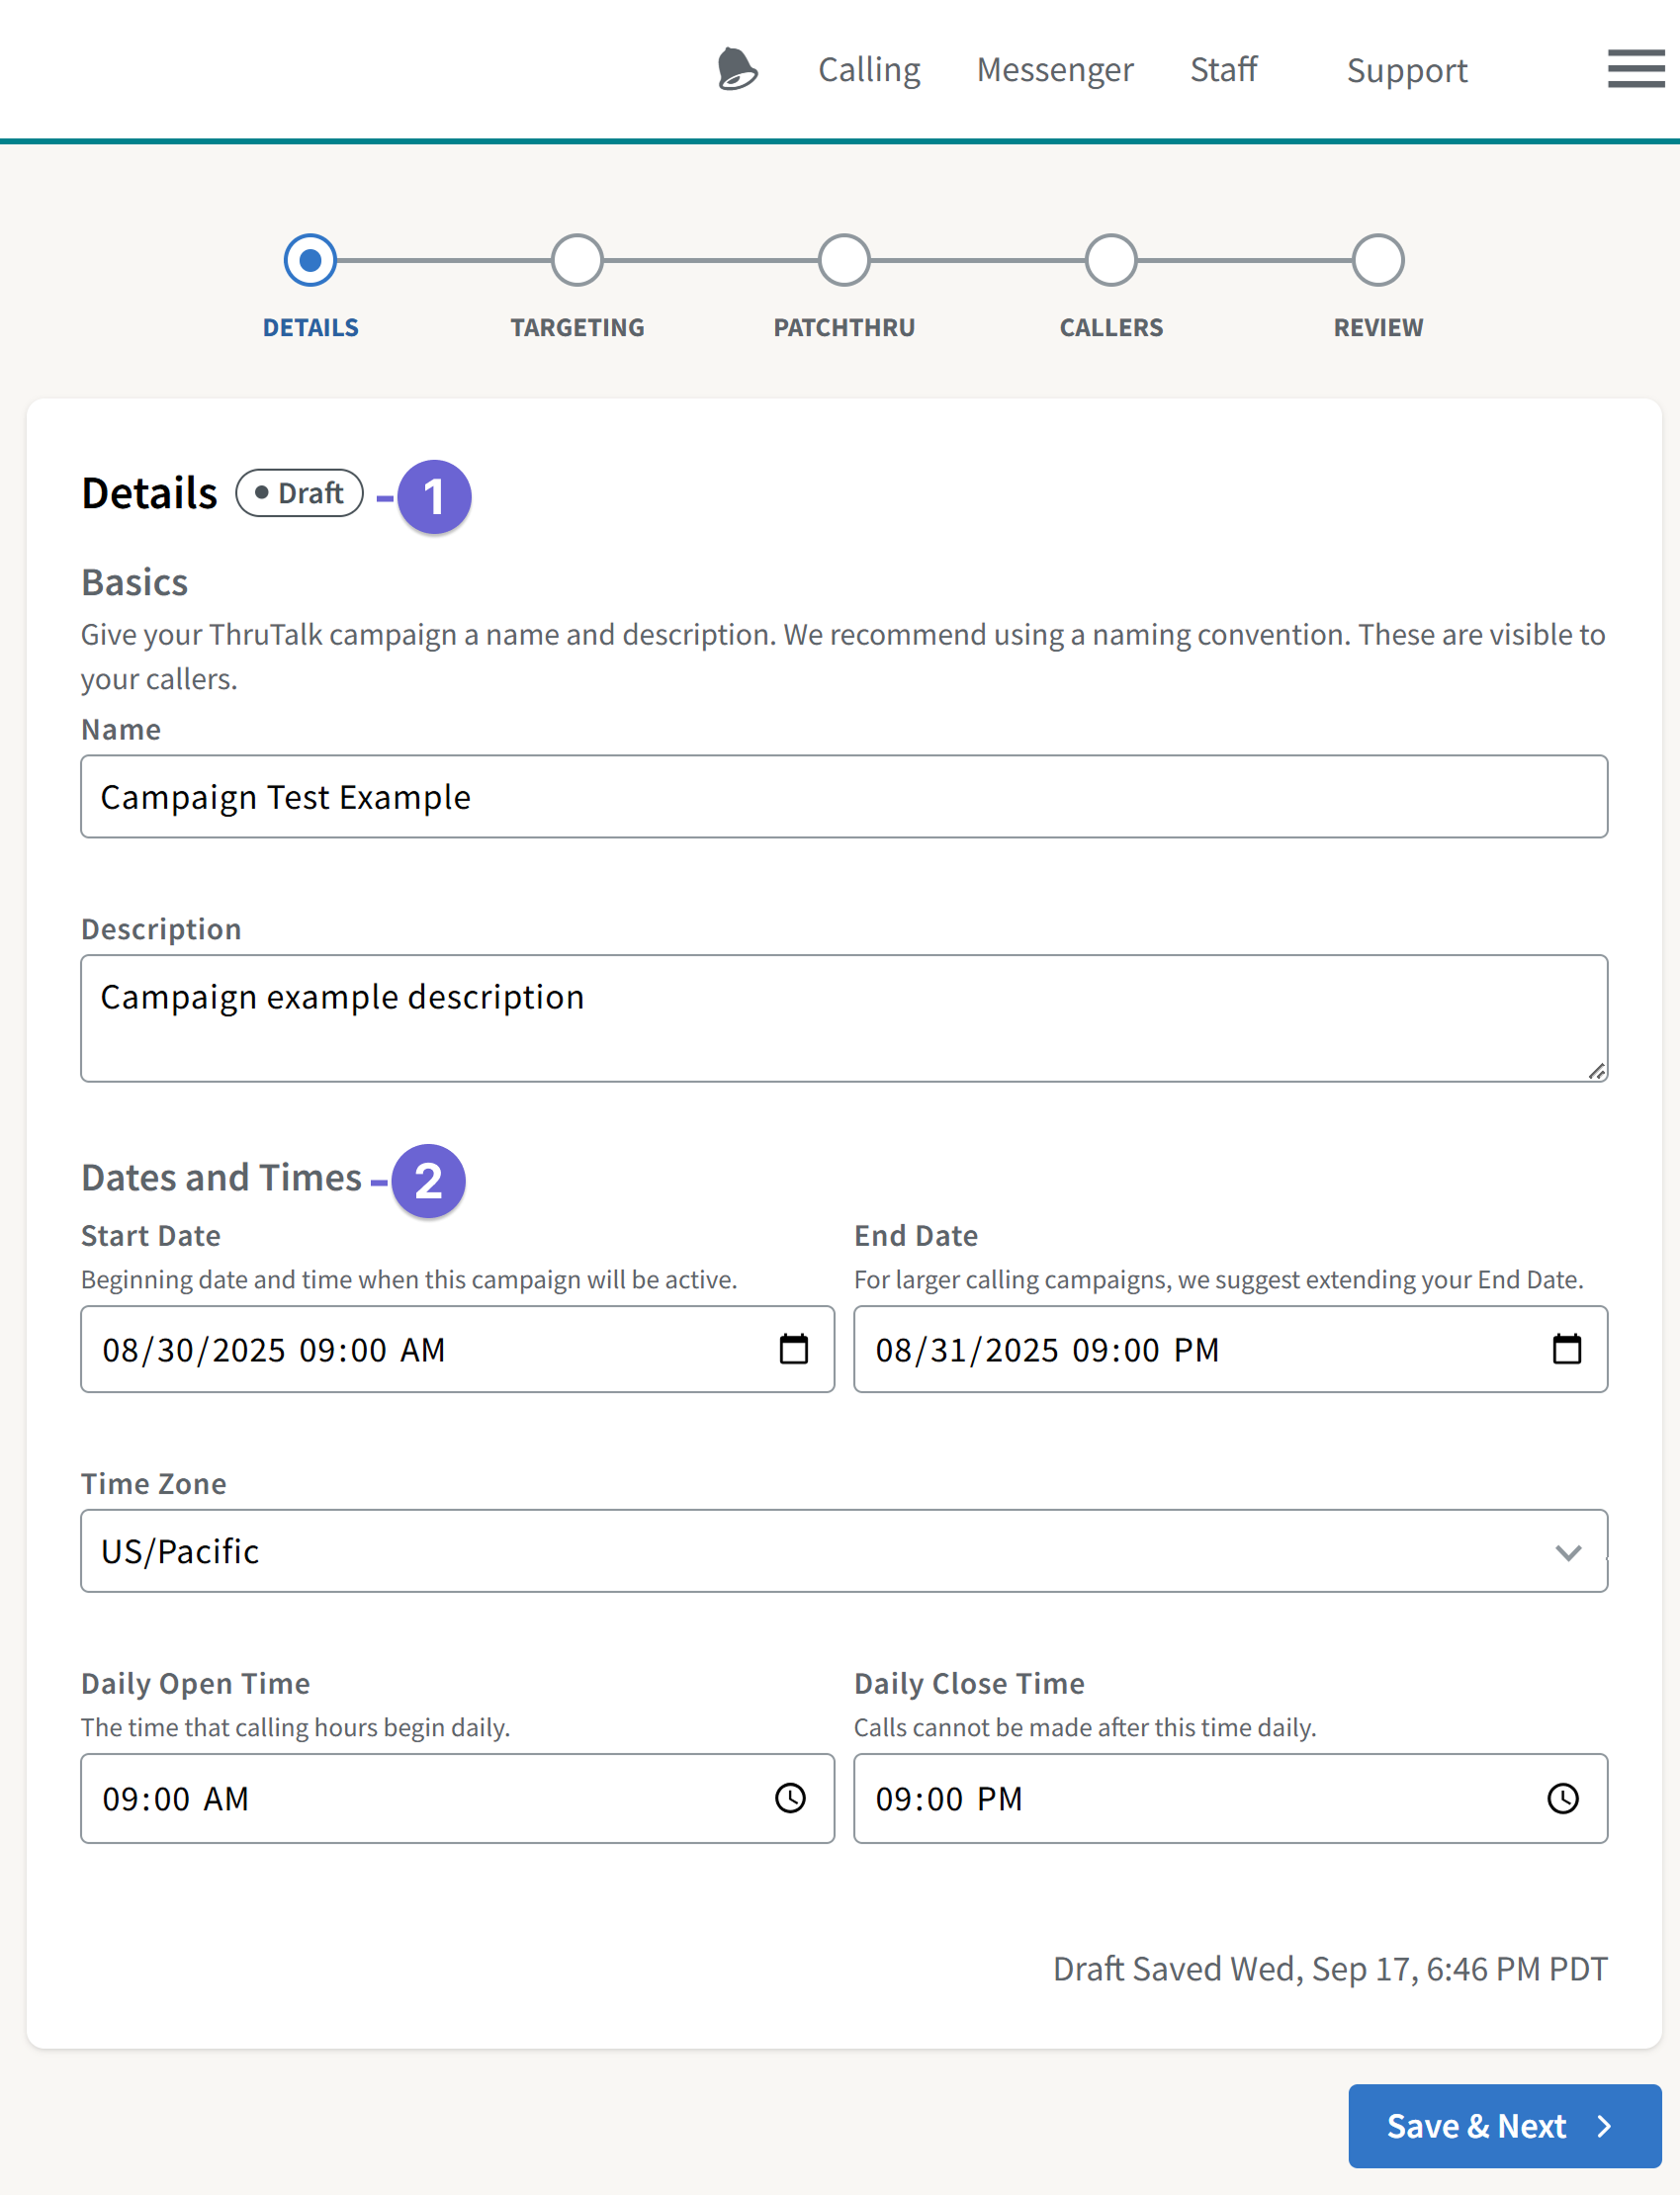The width and height of the screenshot is (1680, 2195).
Task: Click the Start Date field value
Action: 273,1350
